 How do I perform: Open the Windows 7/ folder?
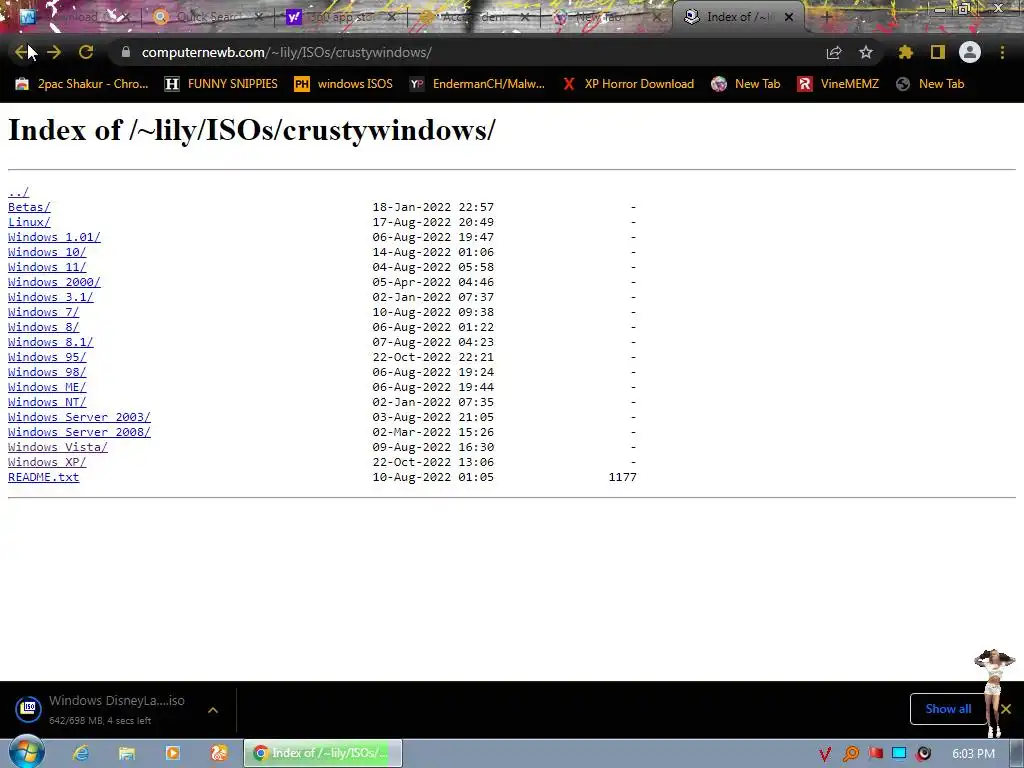point(43,312)
